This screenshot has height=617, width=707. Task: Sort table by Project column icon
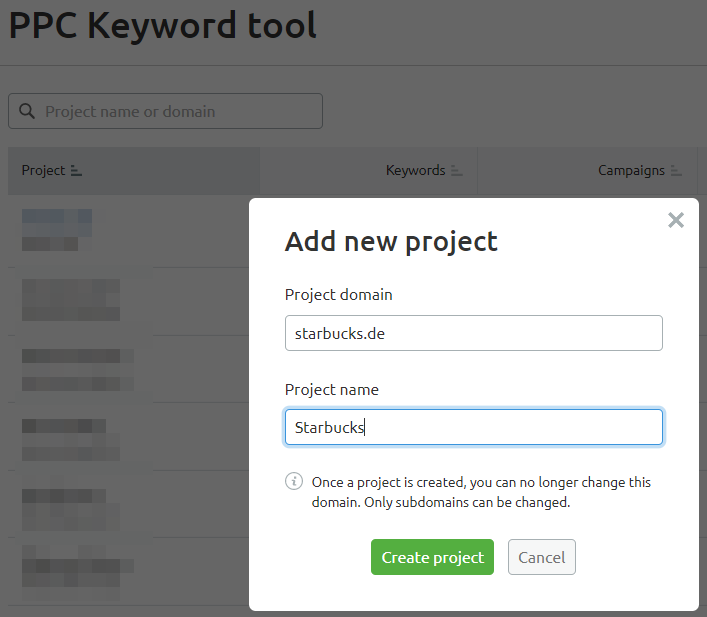[76, 171]
